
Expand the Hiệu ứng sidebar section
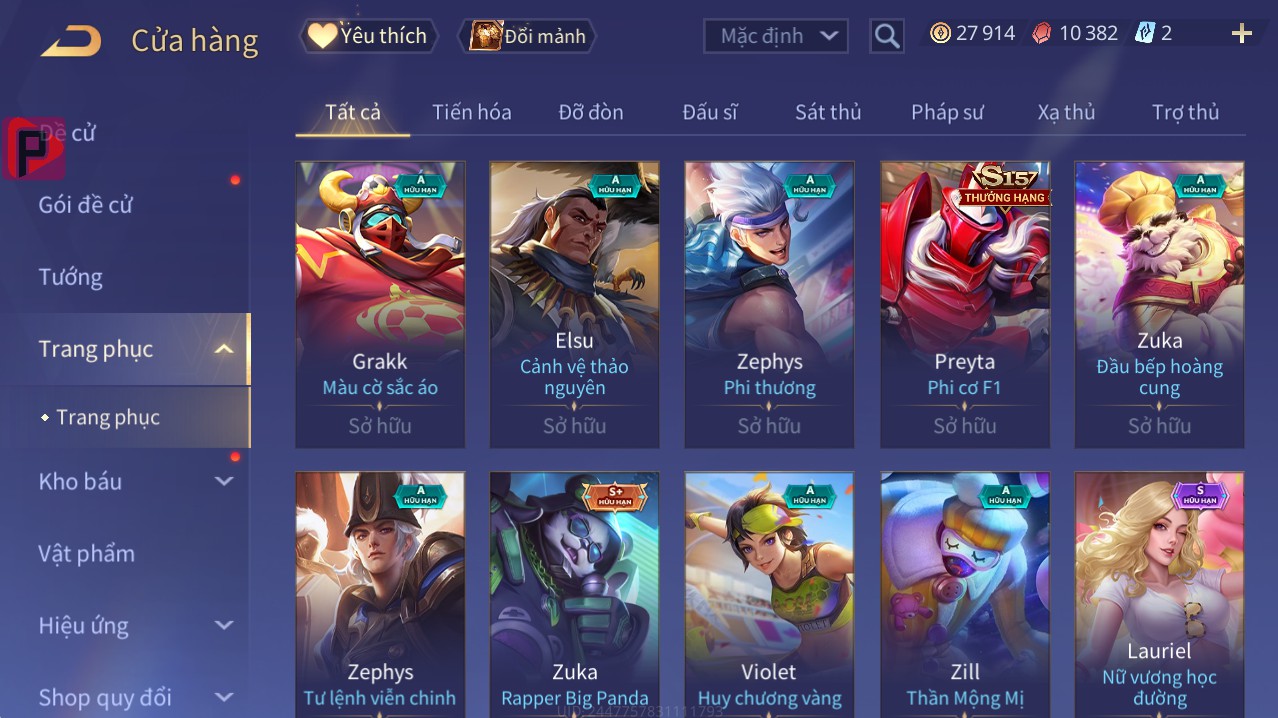point(224,625)
